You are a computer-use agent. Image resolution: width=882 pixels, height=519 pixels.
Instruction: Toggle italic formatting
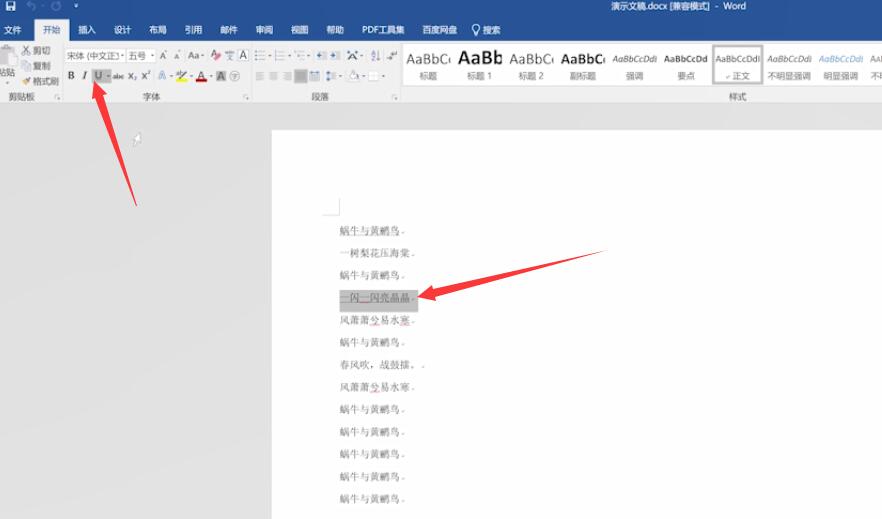(x=84, y=75)
